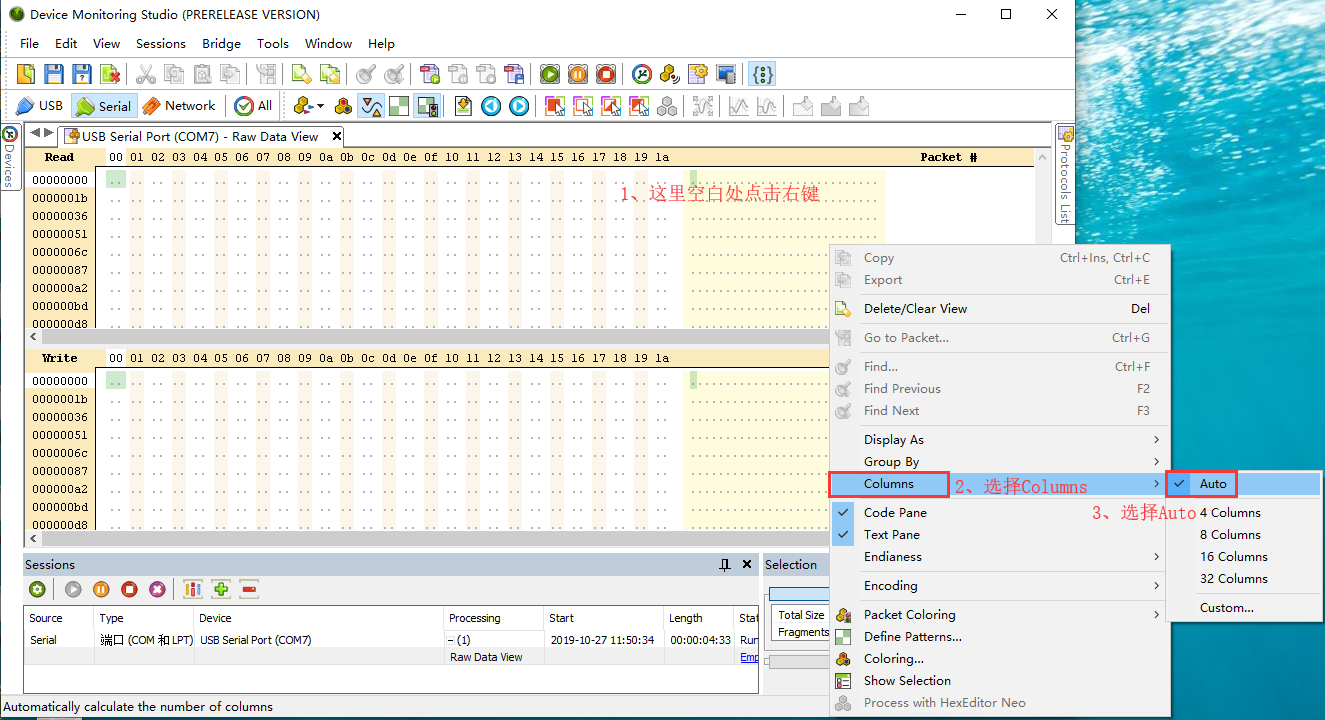Stop monitoring using the red stop icon

click(605, 73)
